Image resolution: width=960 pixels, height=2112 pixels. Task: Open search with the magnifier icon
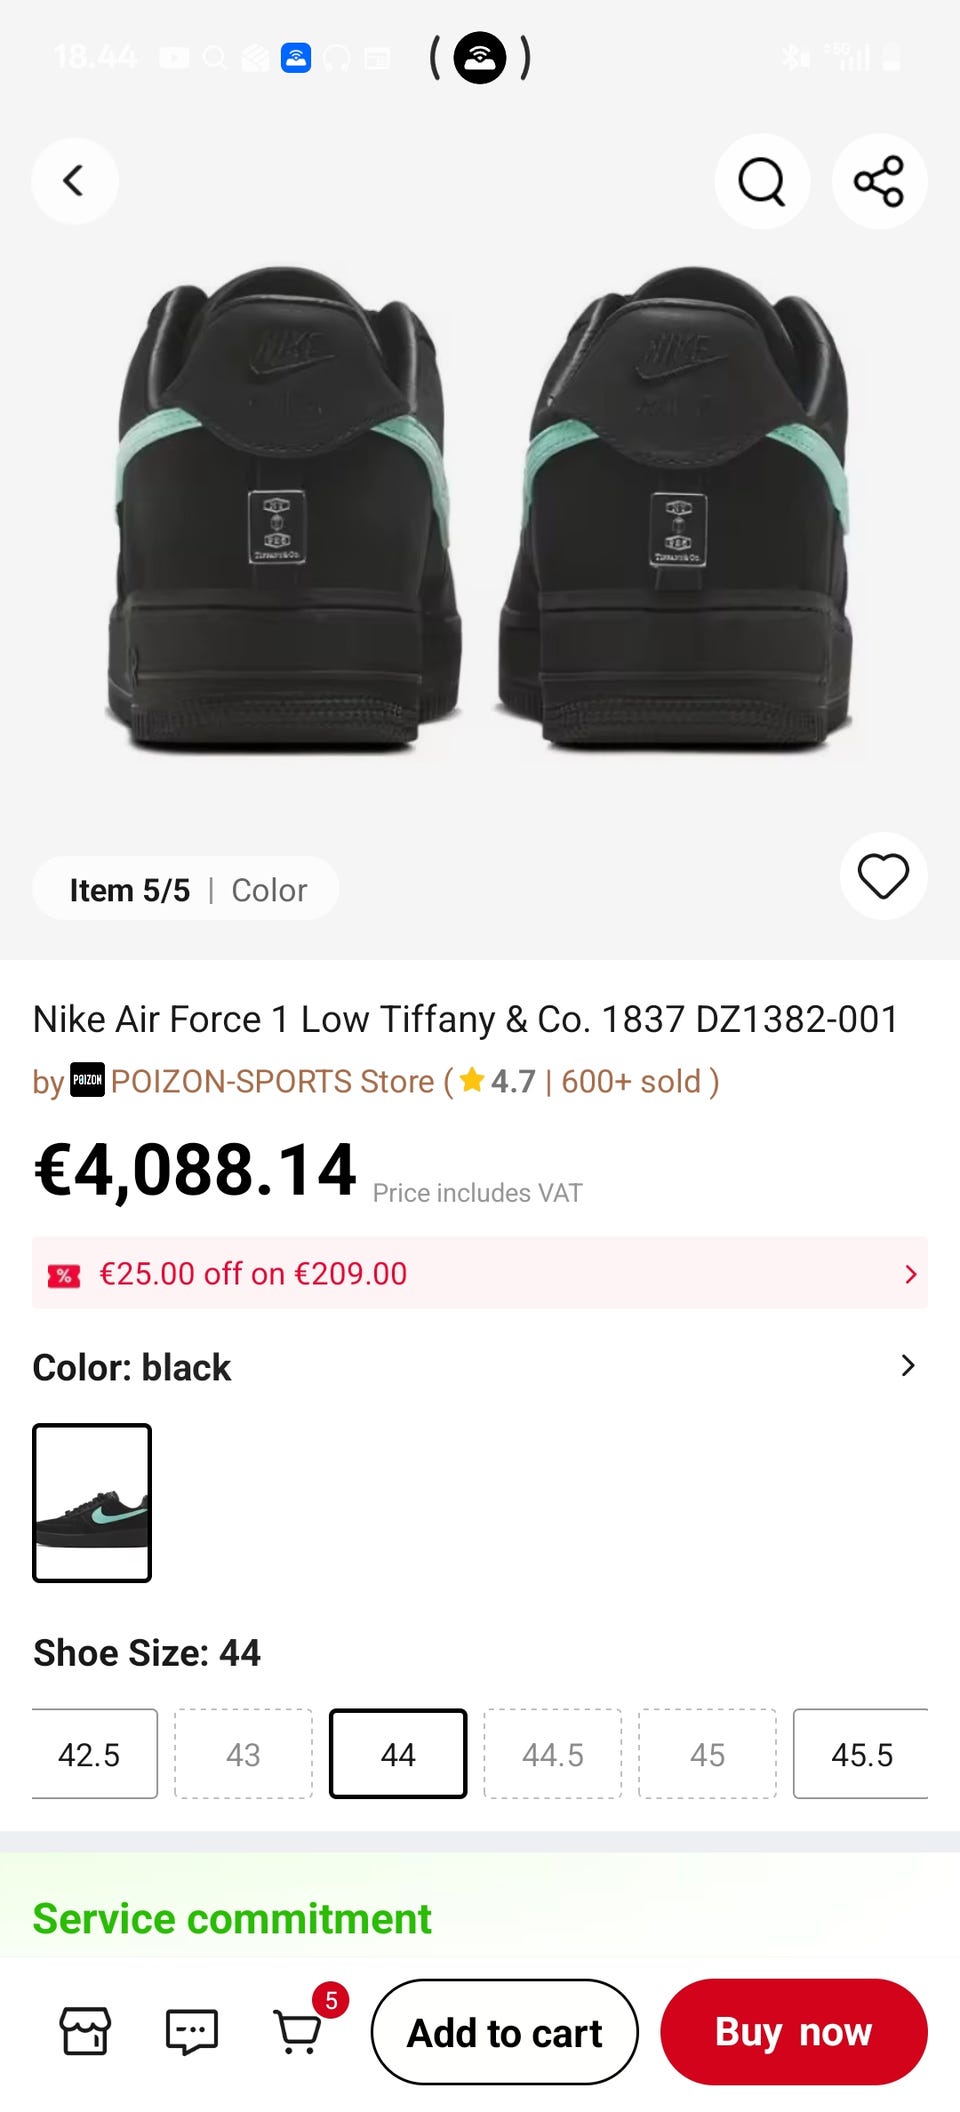click(762, 181)
